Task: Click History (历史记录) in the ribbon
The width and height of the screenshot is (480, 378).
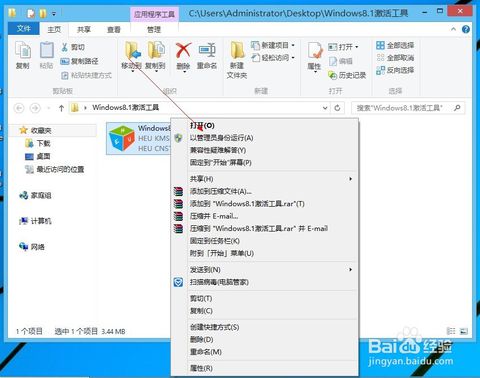Action: pos(347,75)
